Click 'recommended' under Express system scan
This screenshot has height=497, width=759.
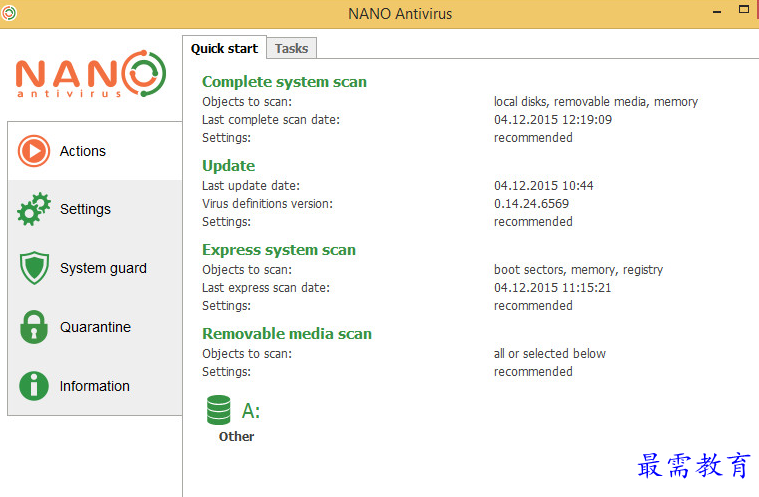click(x=533, y=305)
